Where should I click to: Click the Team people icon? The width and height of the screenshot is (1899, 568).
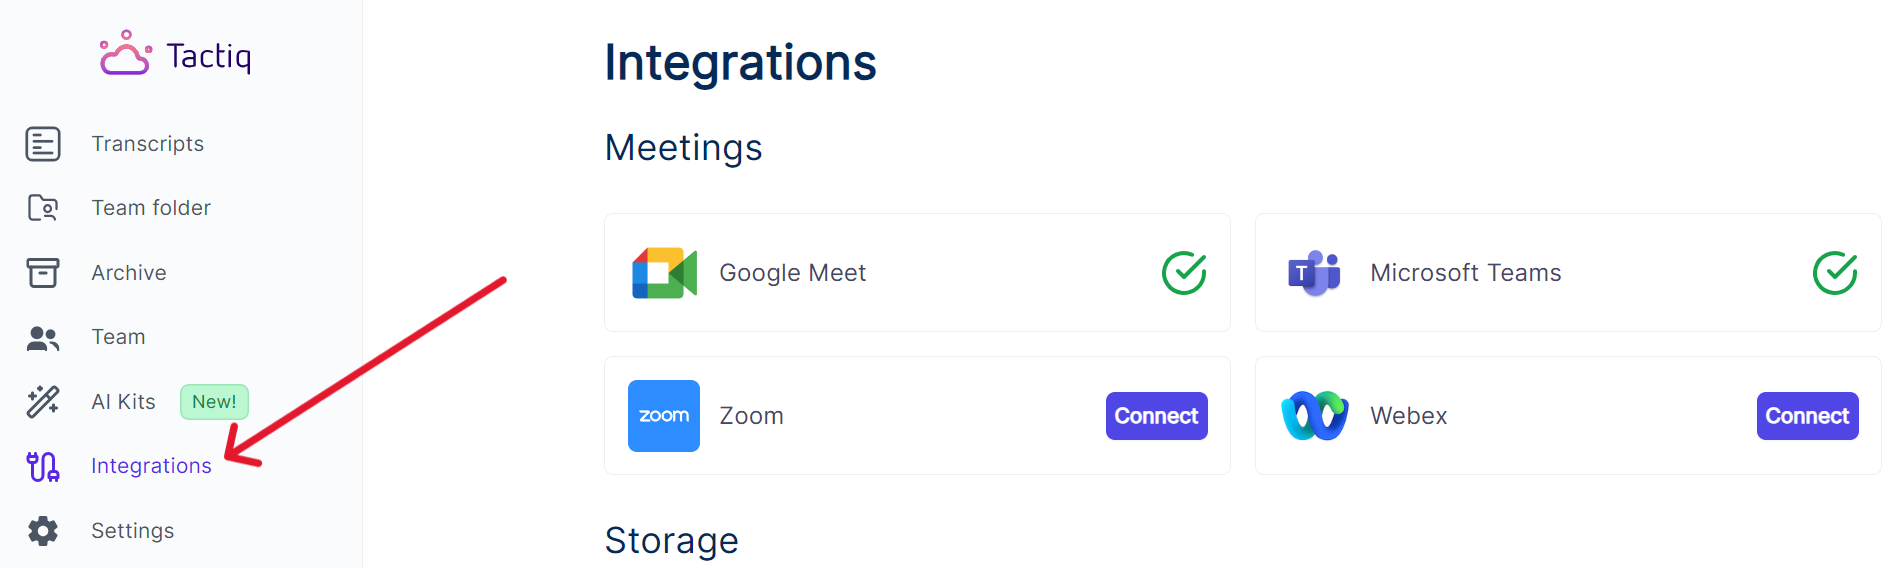click(x=43, y=338)
